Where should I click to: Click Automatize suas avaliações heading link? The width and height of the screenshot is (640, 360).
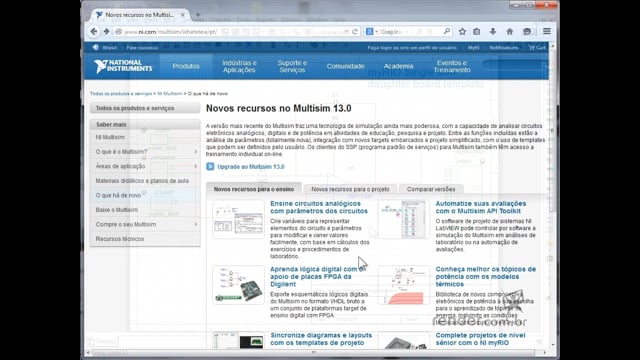point(481,207)
